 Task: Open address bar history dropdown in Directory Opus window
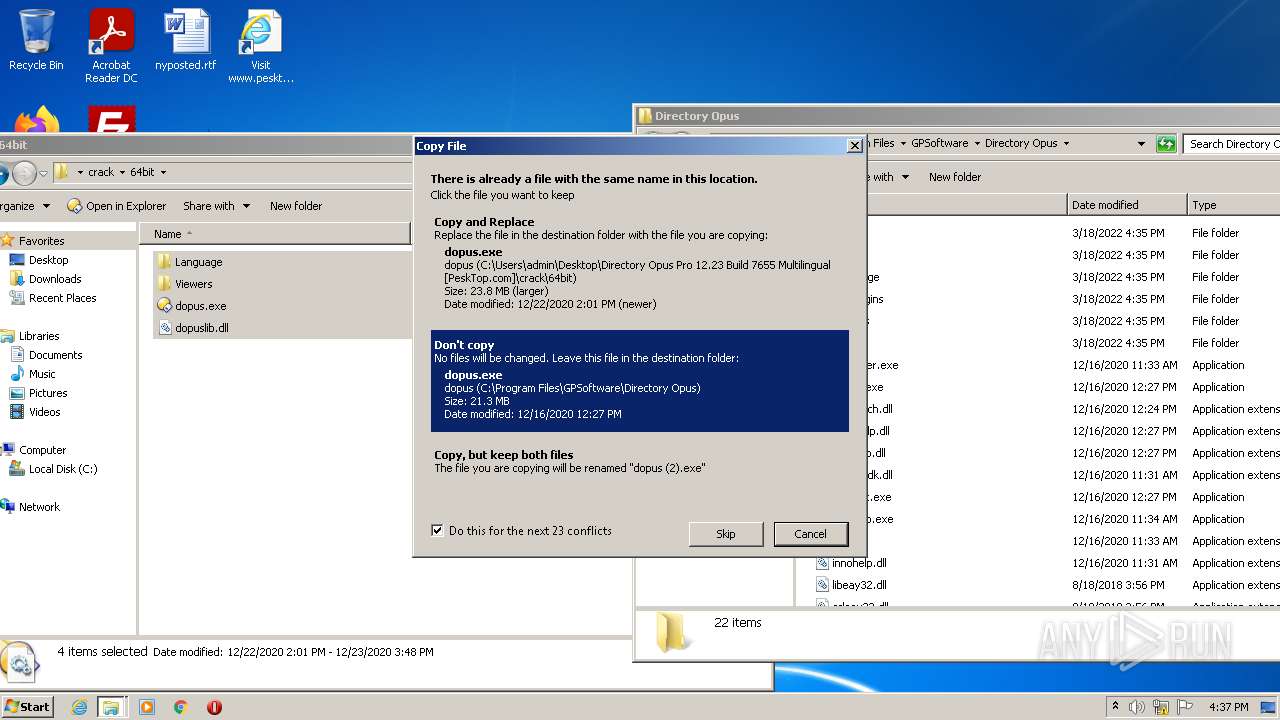tap(1141, 144)
